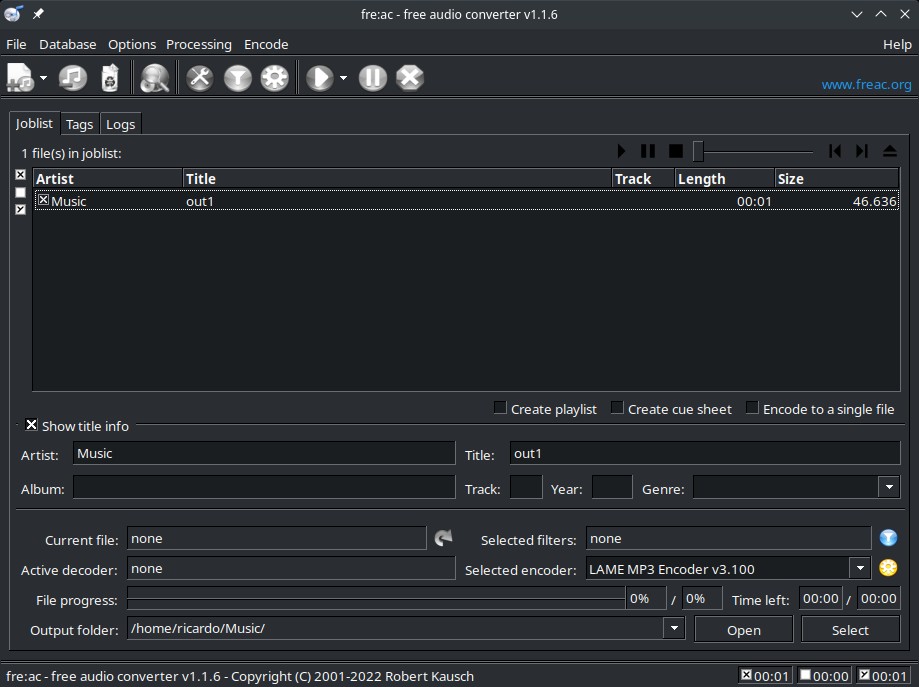The height and width of the screenshot is (687, 919).
Task: Visit the www.freac.org link
Action: click(866, 84)
